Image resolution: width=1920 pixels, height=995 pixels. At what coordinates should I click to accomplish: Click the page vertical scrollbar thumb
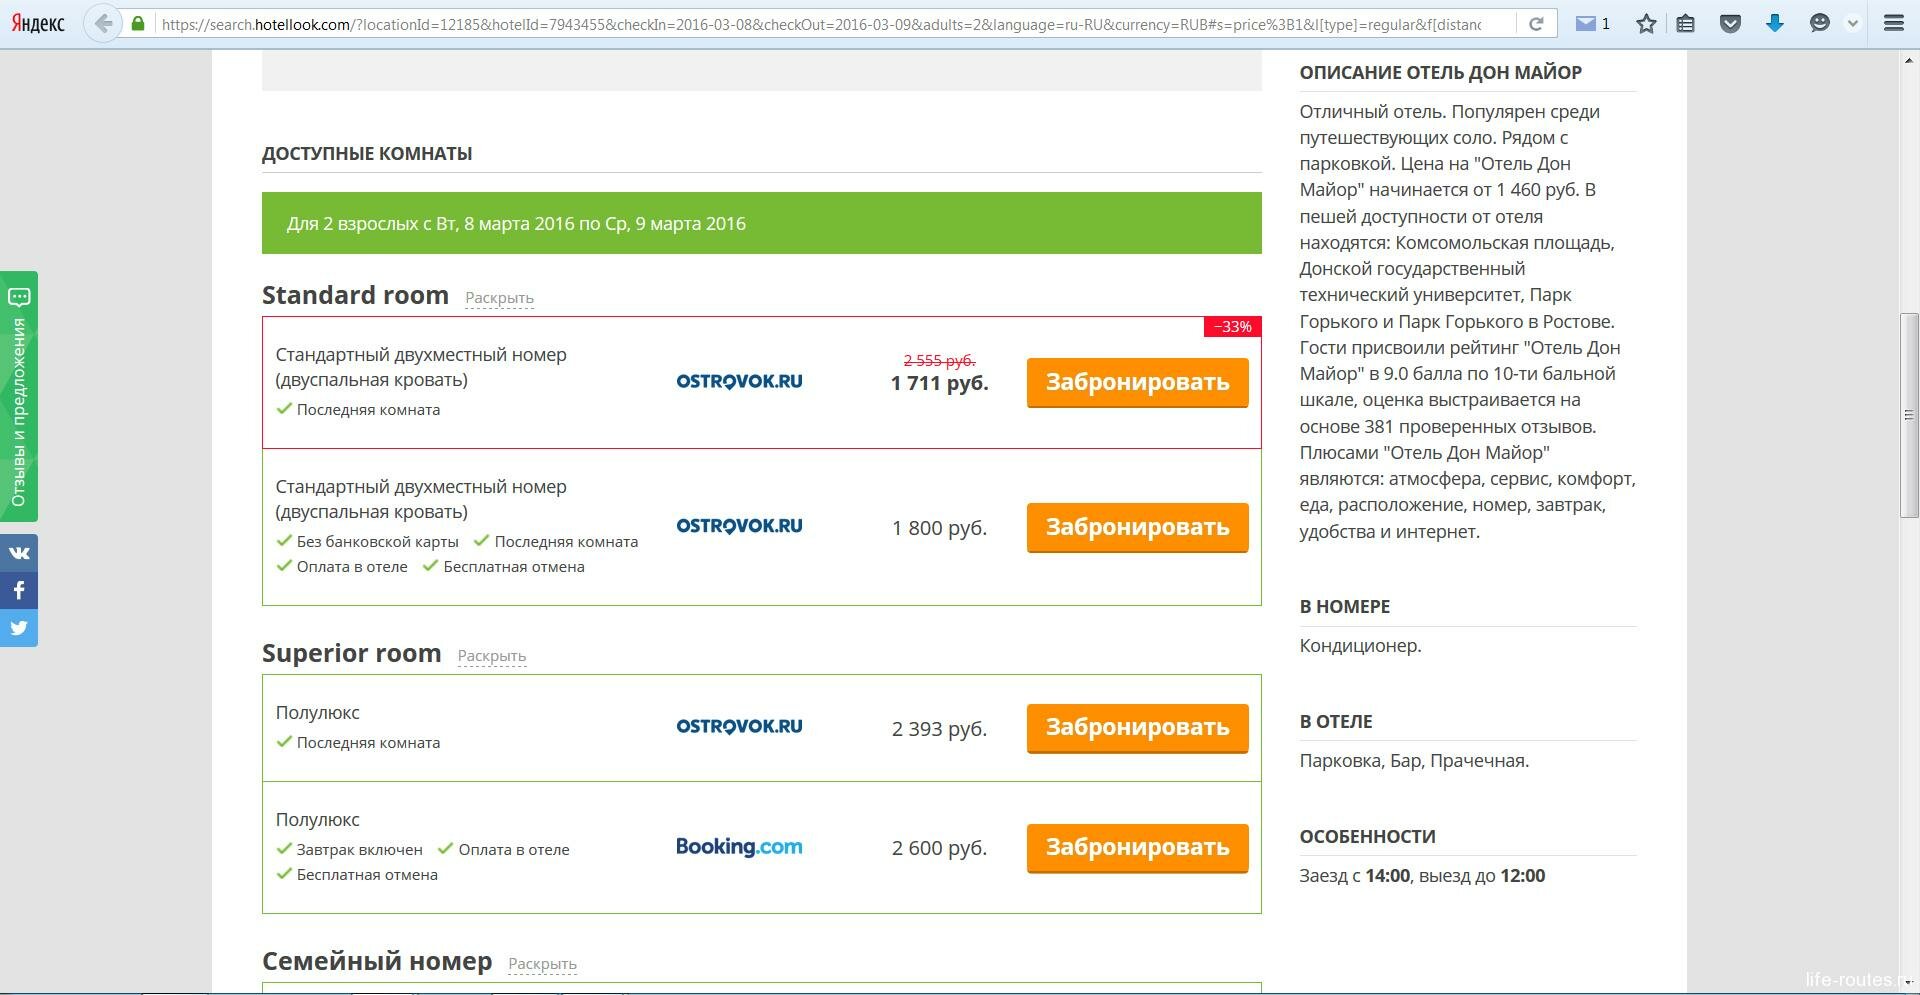pos(1909,415)
